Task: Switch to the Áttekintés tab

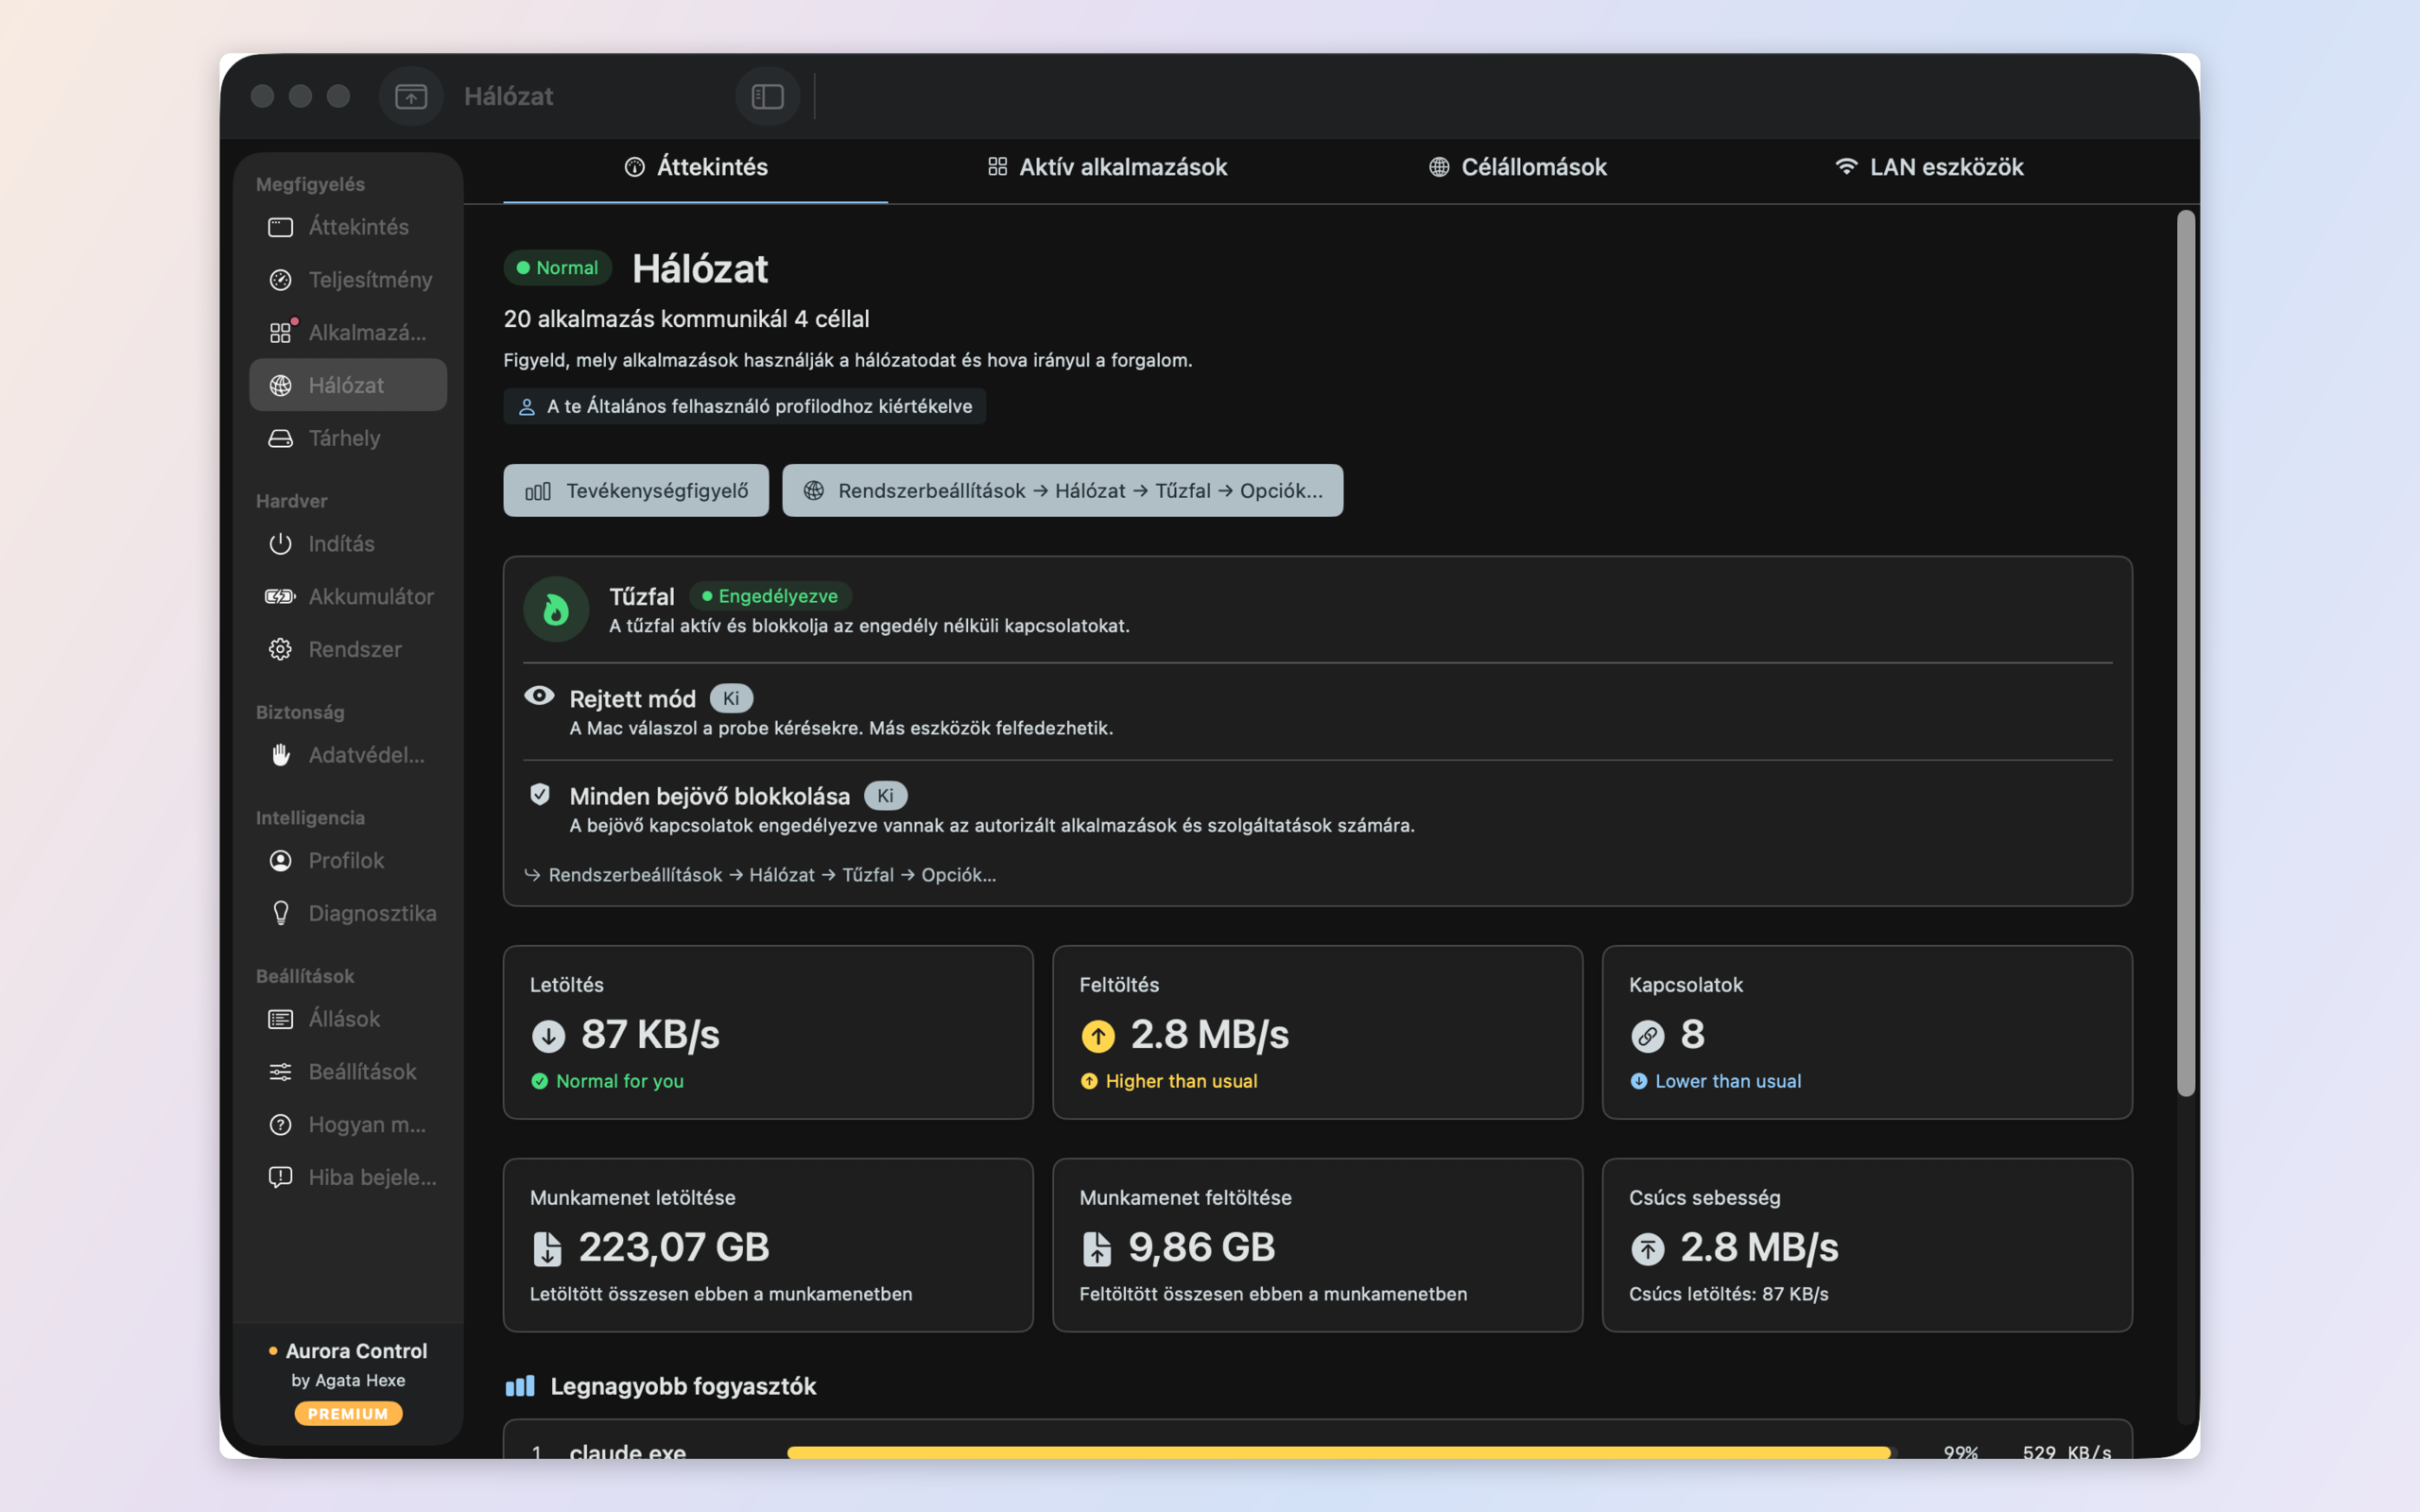Action: (x=695, y=167)
